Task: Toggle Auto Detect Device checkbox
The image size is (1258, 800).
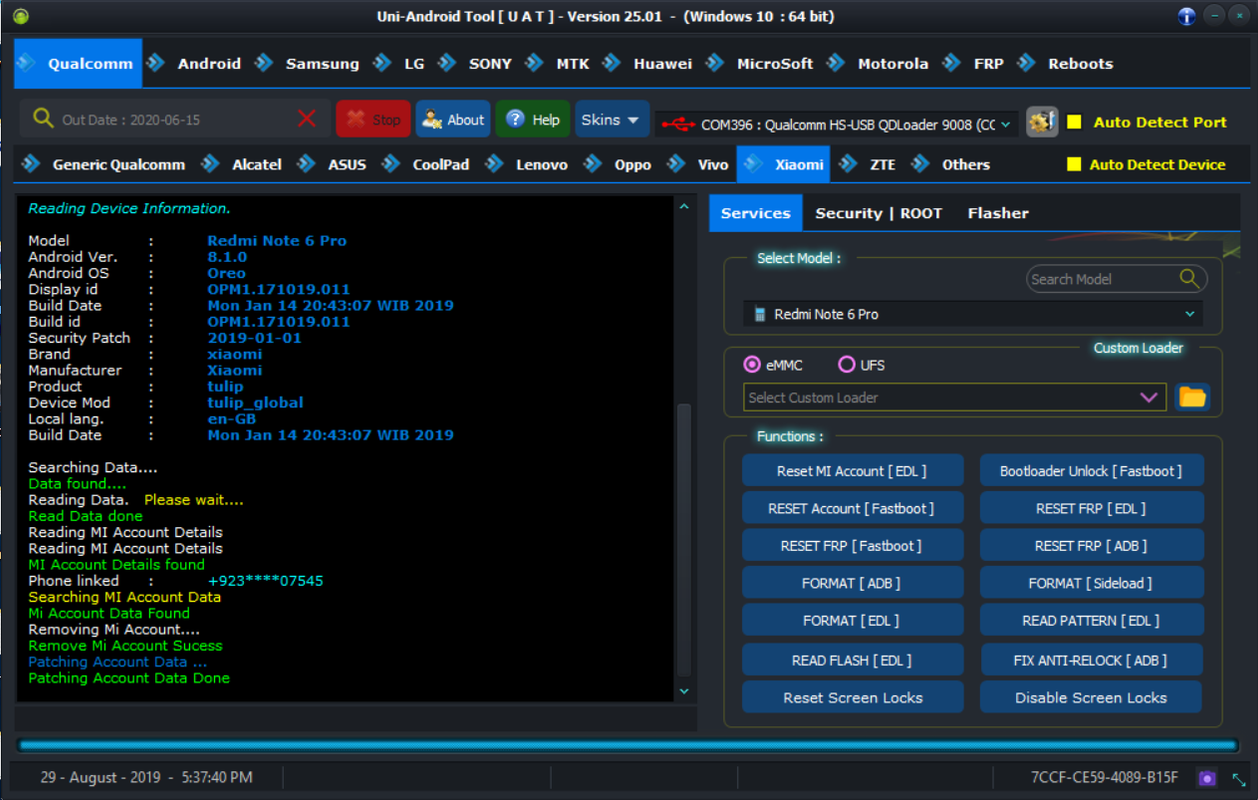Action: click(x=1074, y=164)
